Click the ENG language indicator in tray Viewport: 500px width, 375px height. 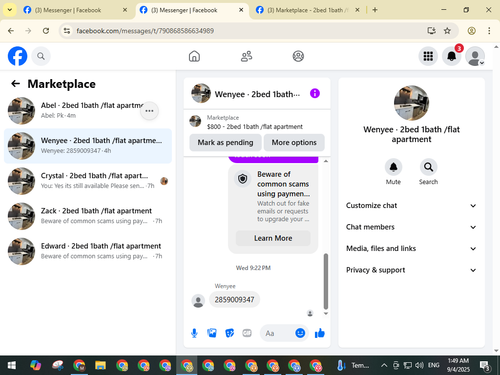(x=434, y=365)
